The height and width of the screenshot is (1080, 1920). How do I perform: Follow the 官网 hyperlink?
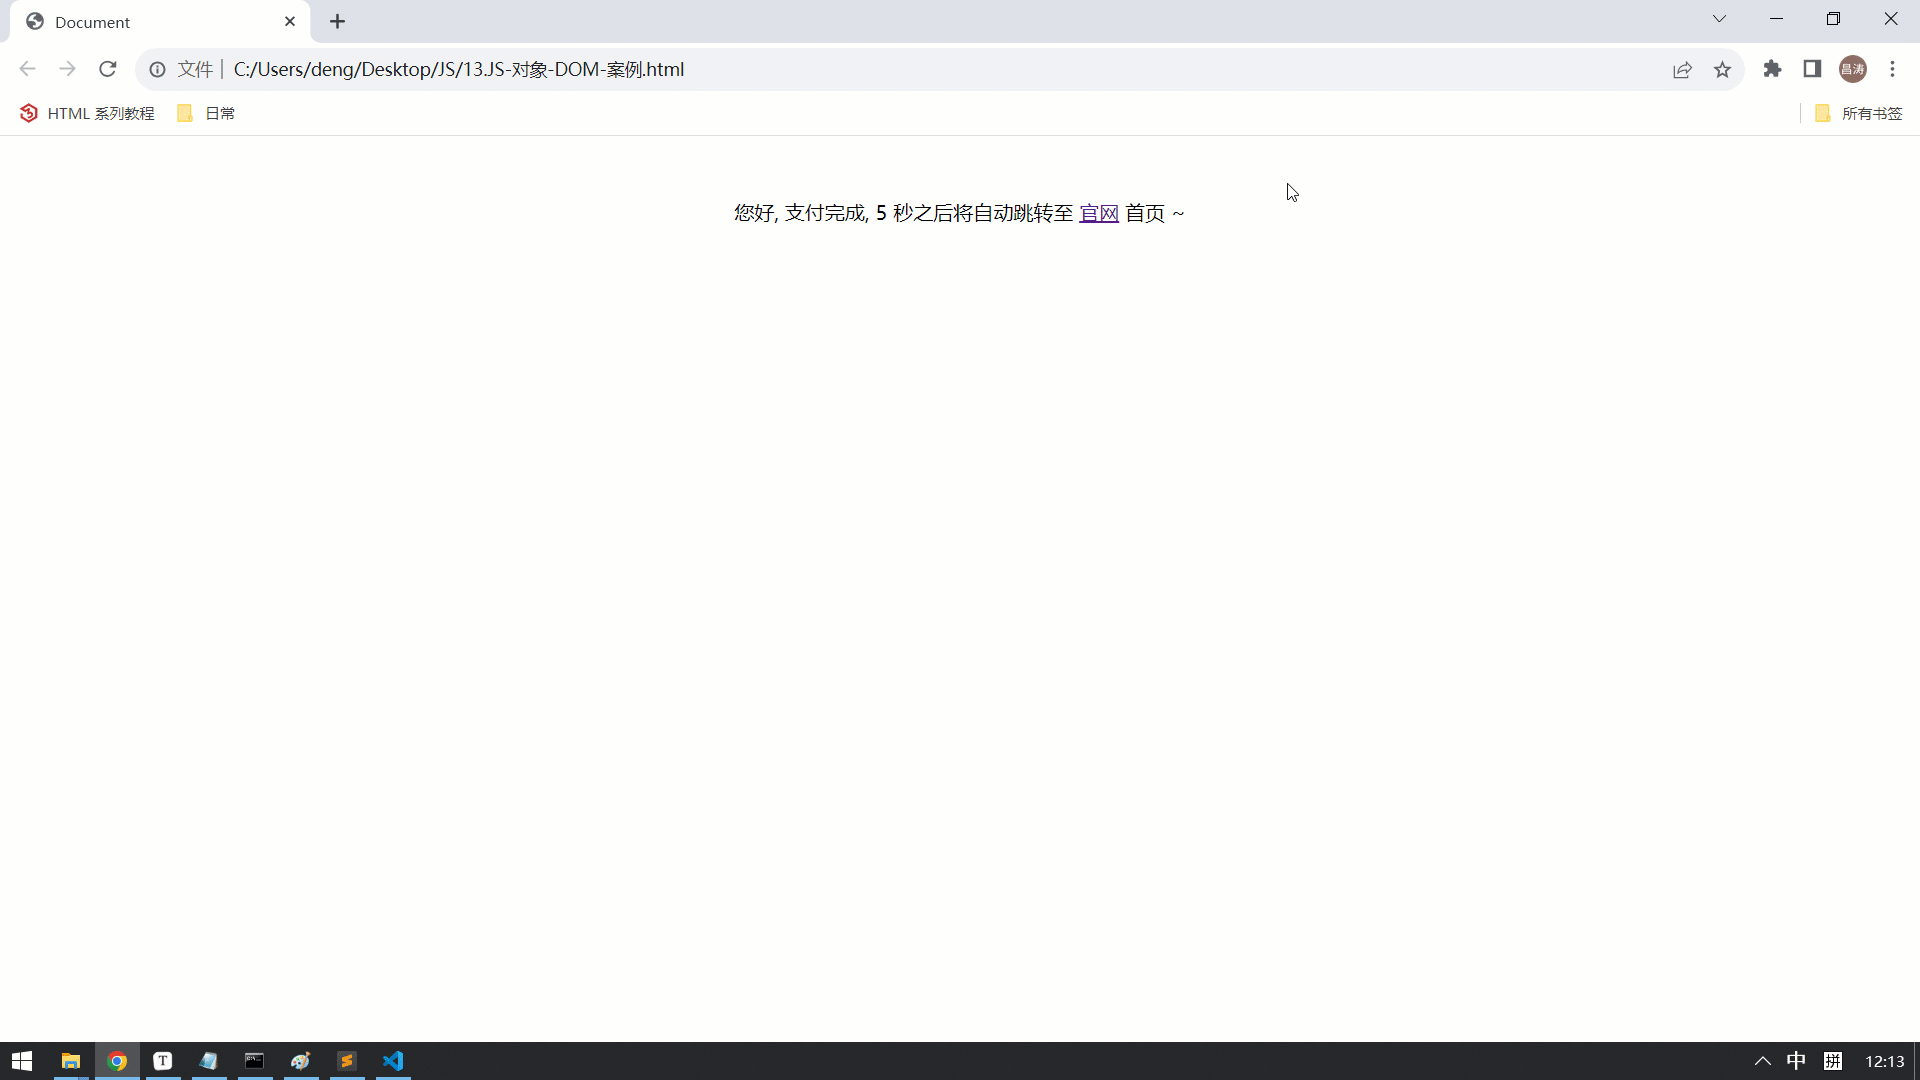point(1099,213)
